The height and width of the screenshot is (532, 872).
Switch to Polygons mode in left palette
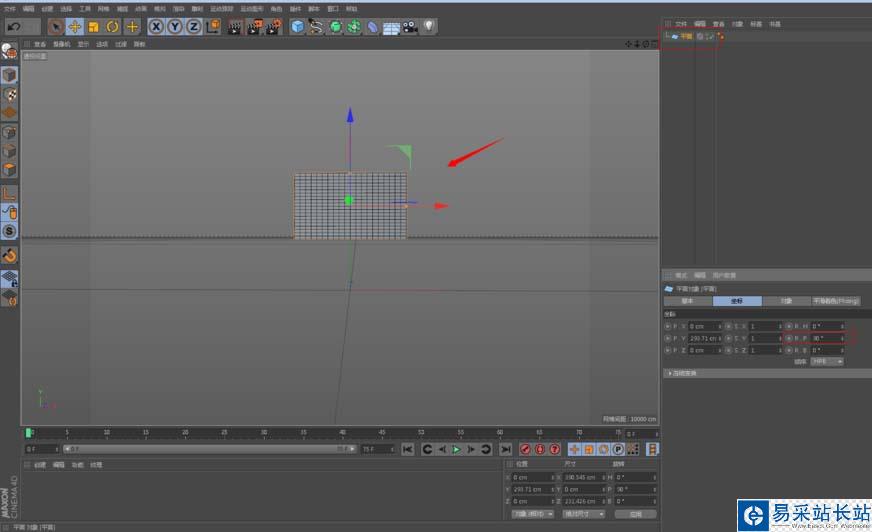pos(9,170)
